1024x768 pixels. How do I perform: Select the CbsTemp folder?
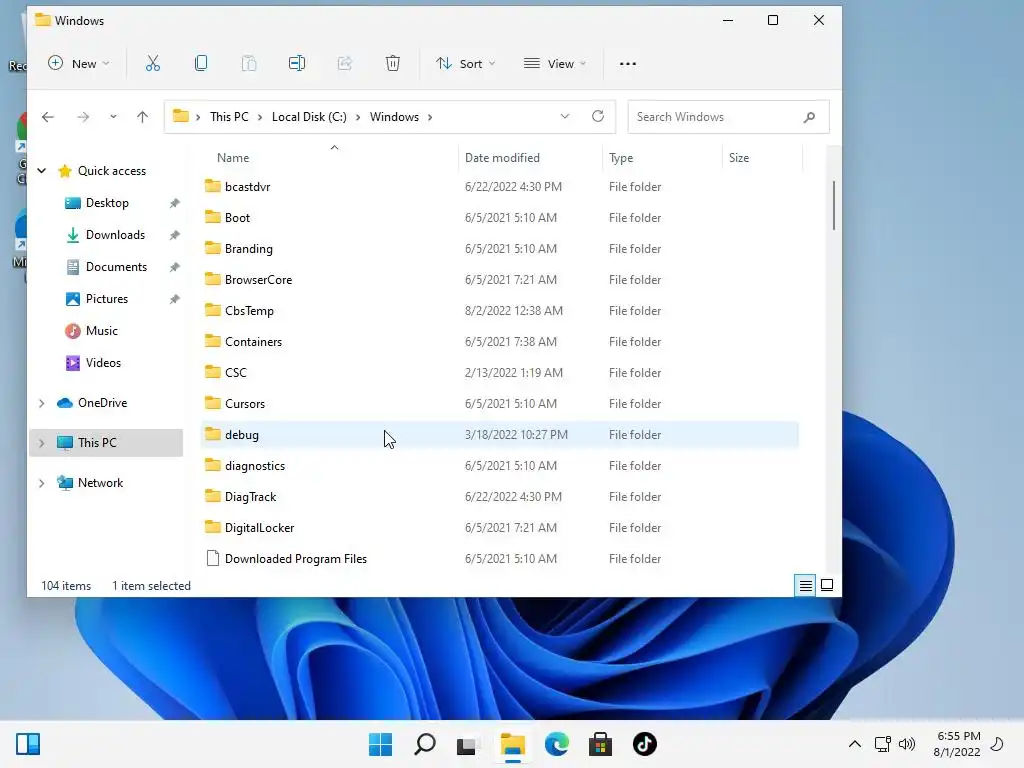(x=500, y=311)
